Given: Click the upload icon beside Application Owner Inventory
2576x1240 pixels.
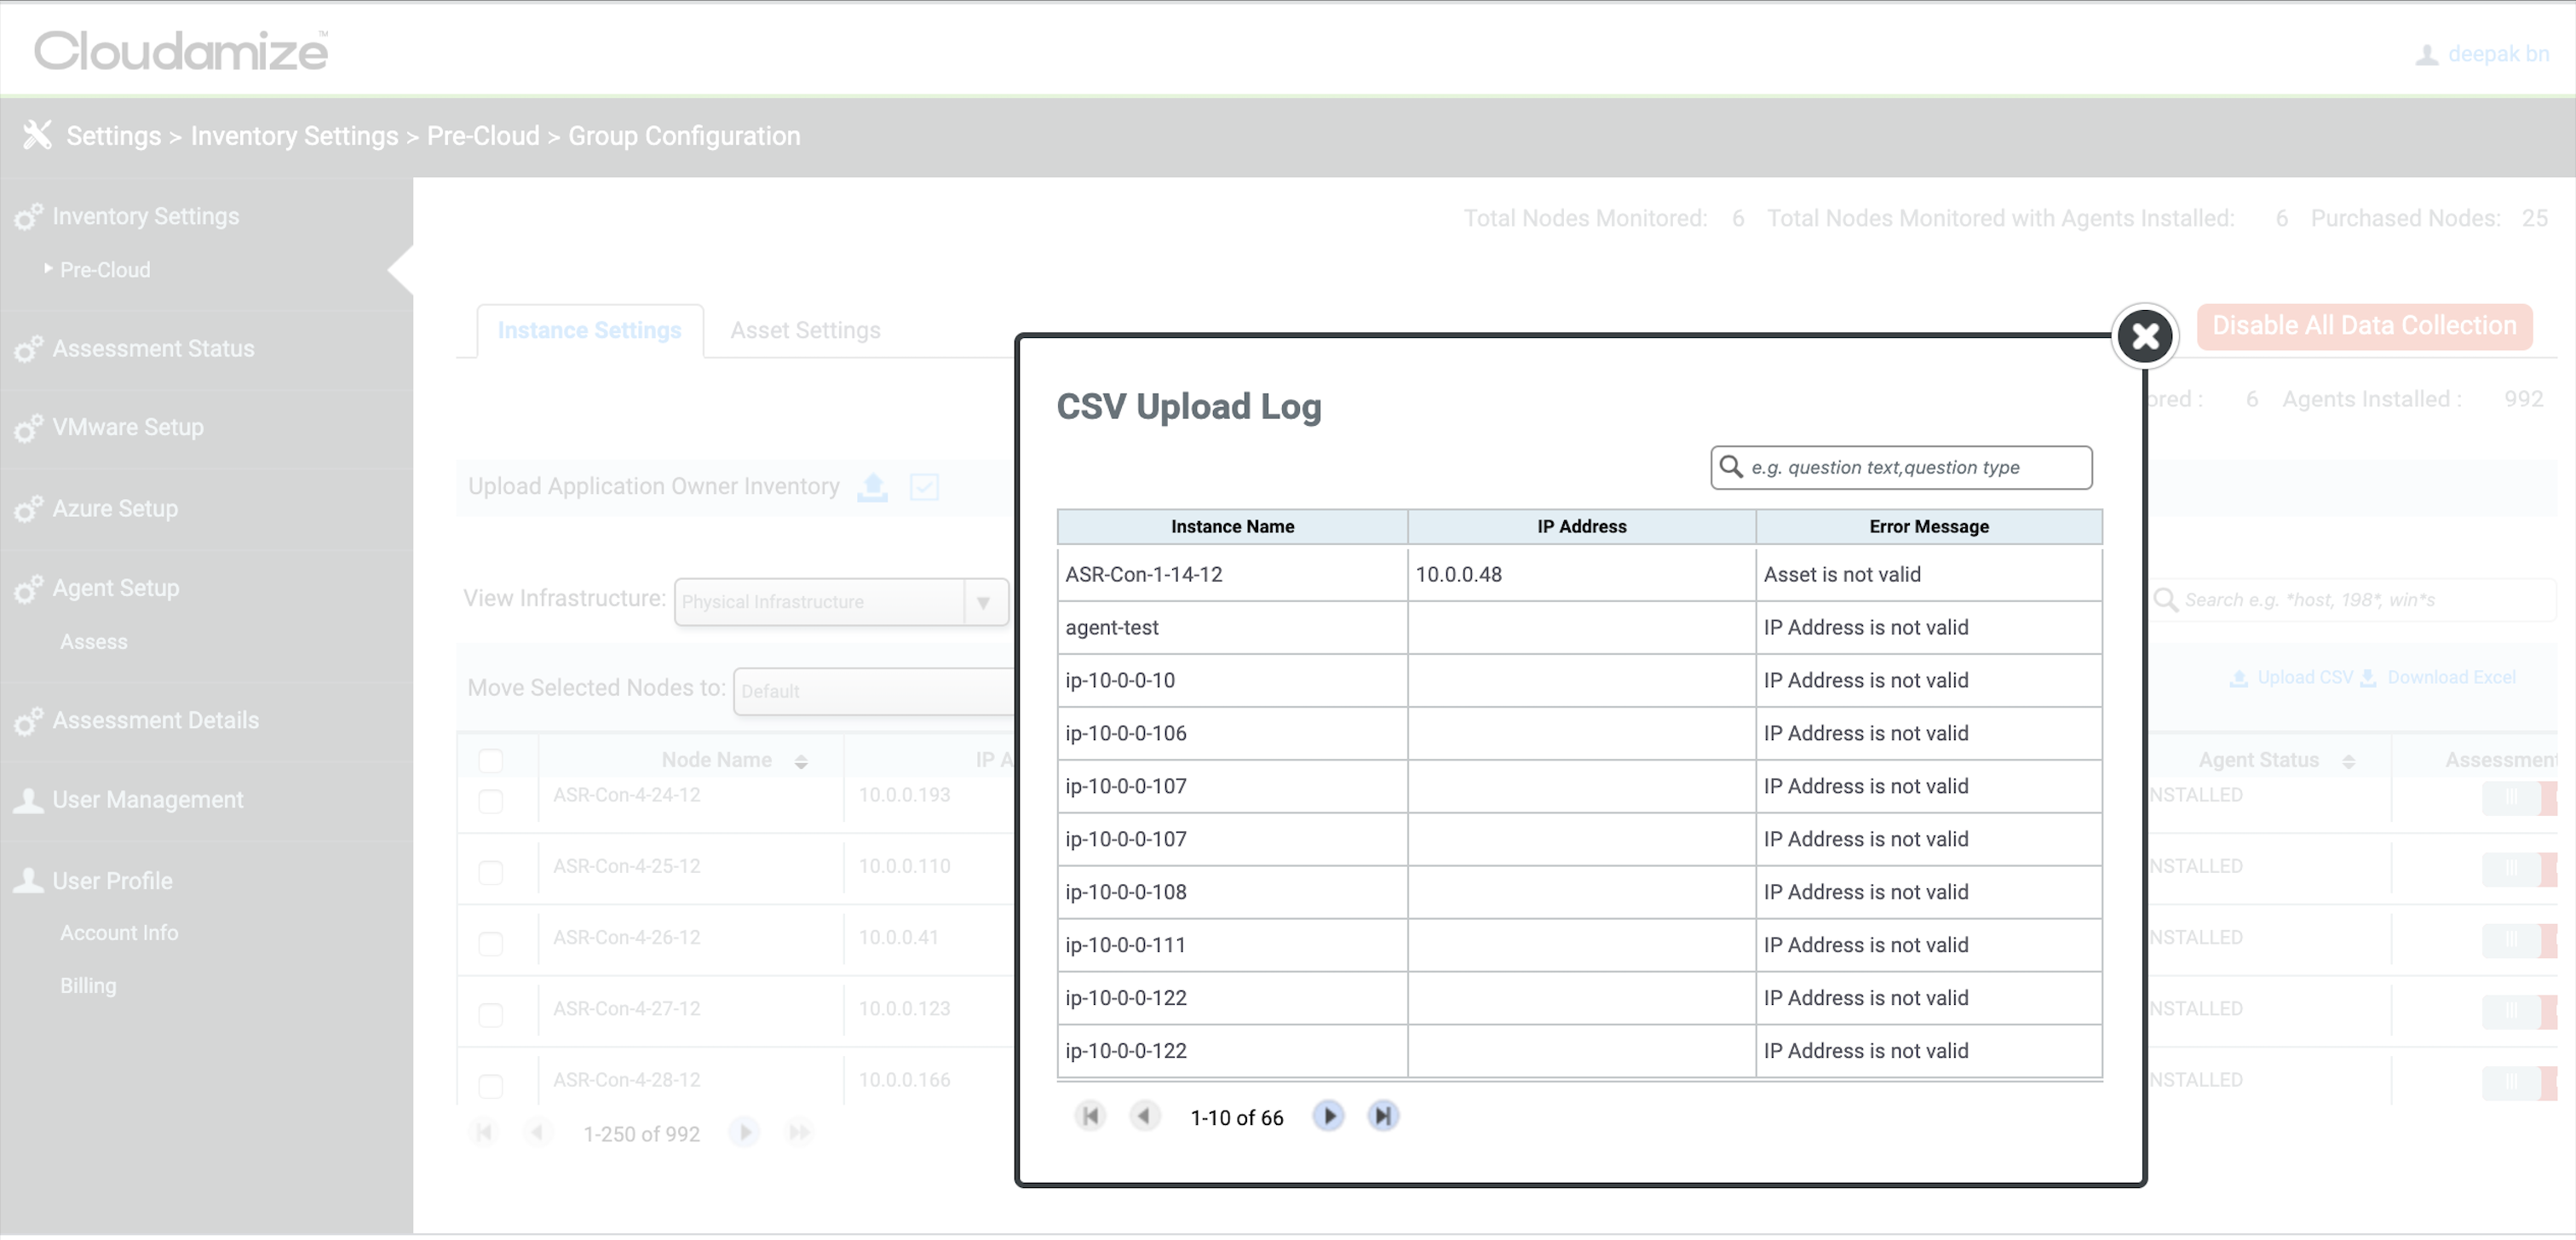Looking at the screenshot, I should (x=873, y=487).
